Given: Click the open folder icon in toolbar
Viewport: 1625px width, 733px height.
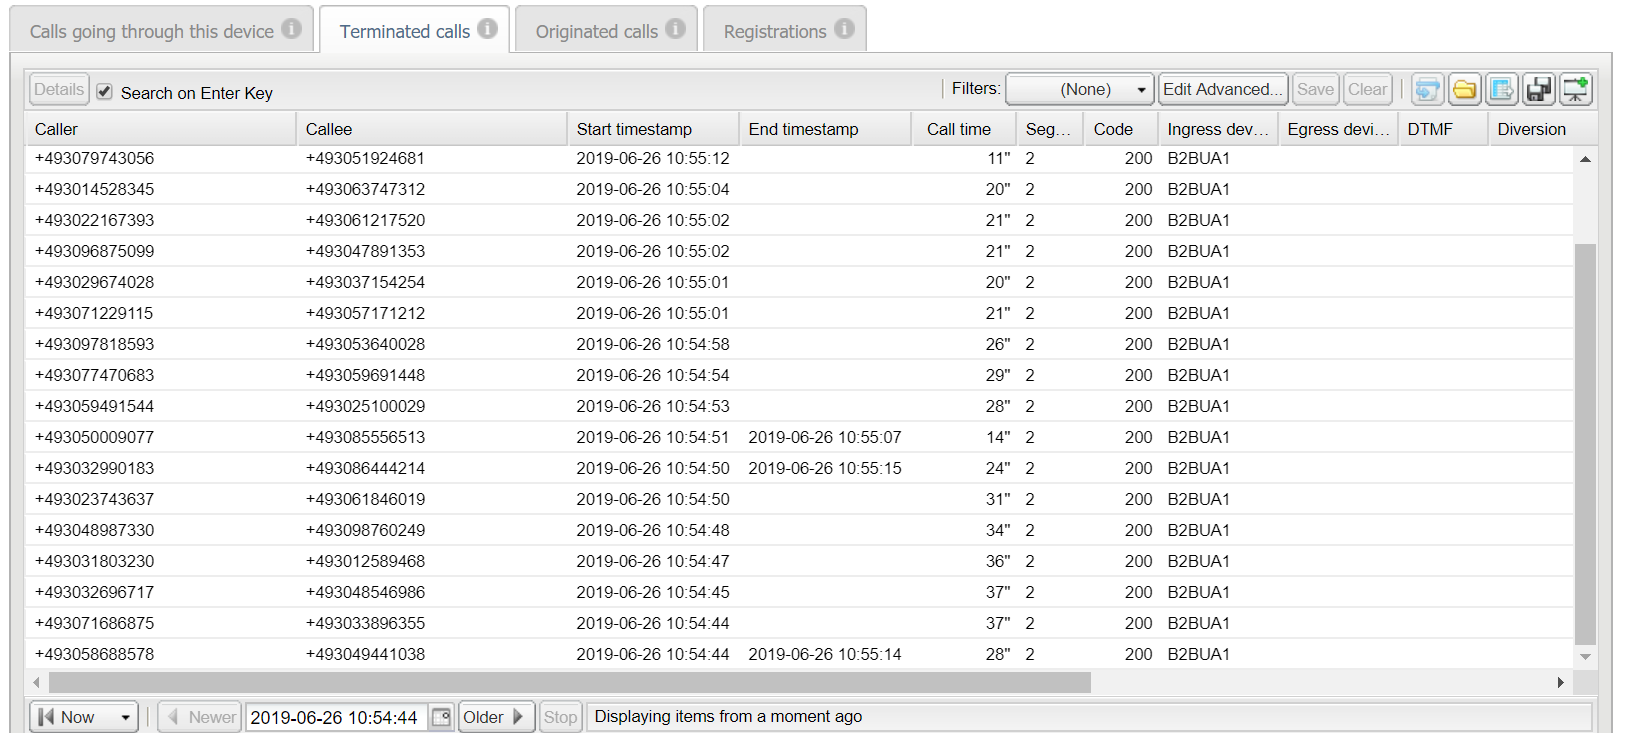Looking at the screenshot, I should click(1464, 90).
